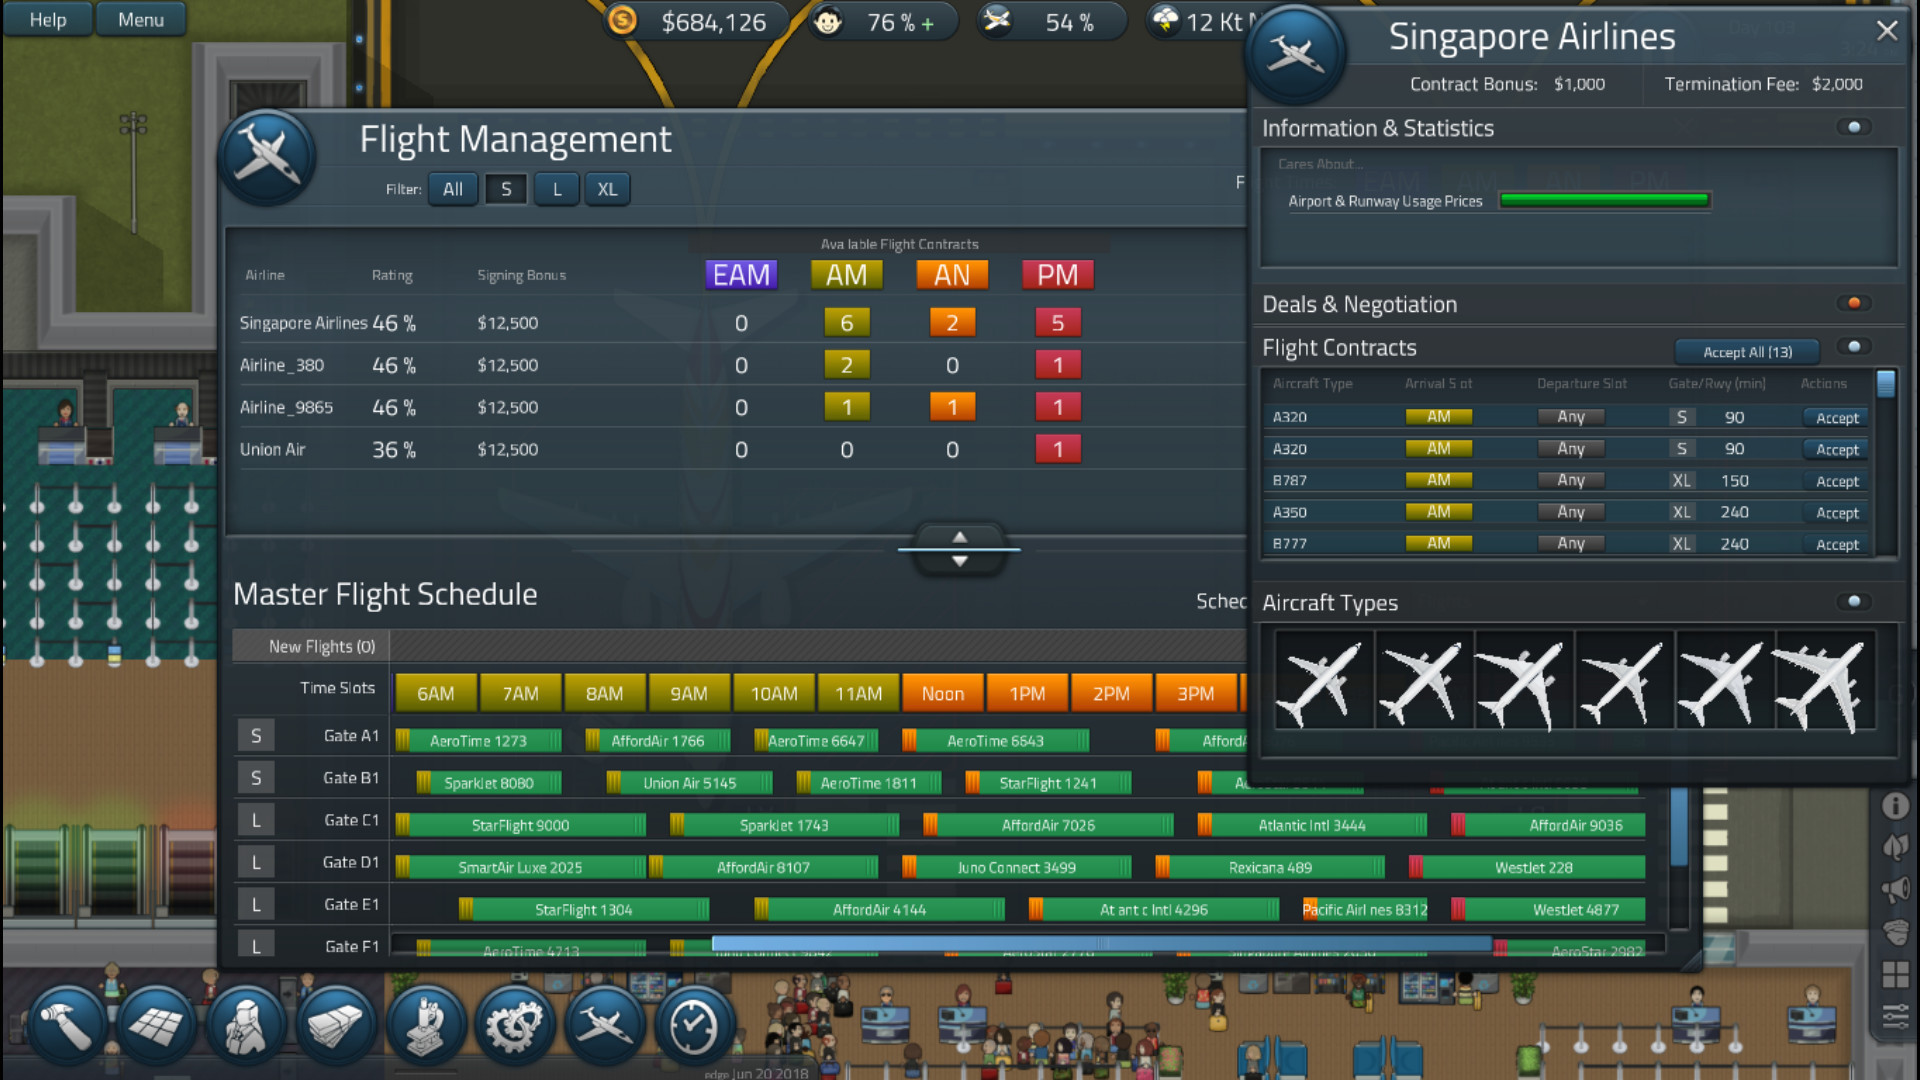
Task: Select Singapore Airlines PM slot count 5
Action: click(x=1057, y=323)
